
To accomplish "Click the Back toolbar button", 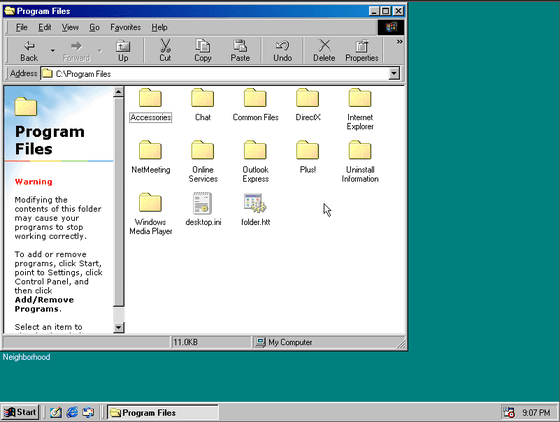I will click(x=29, y=51).
